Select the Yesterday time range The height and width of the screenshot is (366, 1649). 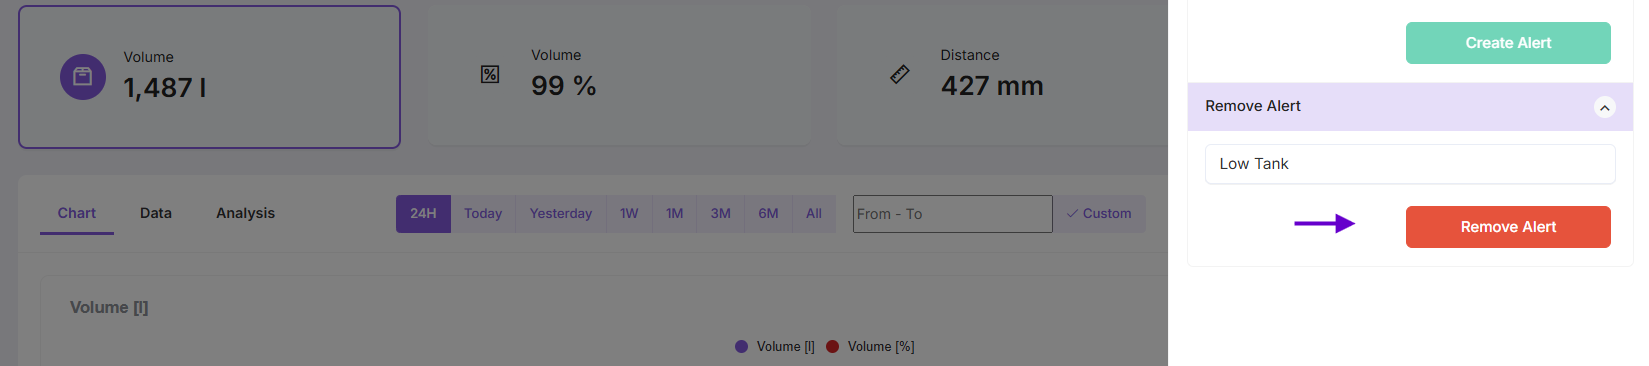pos(561,214)
